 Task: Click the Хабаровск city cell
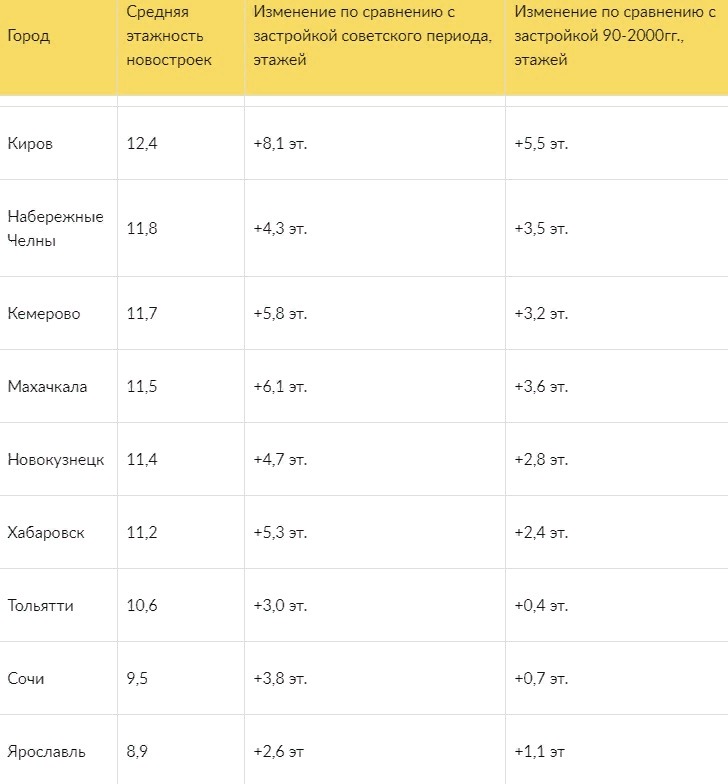[46, 532]
